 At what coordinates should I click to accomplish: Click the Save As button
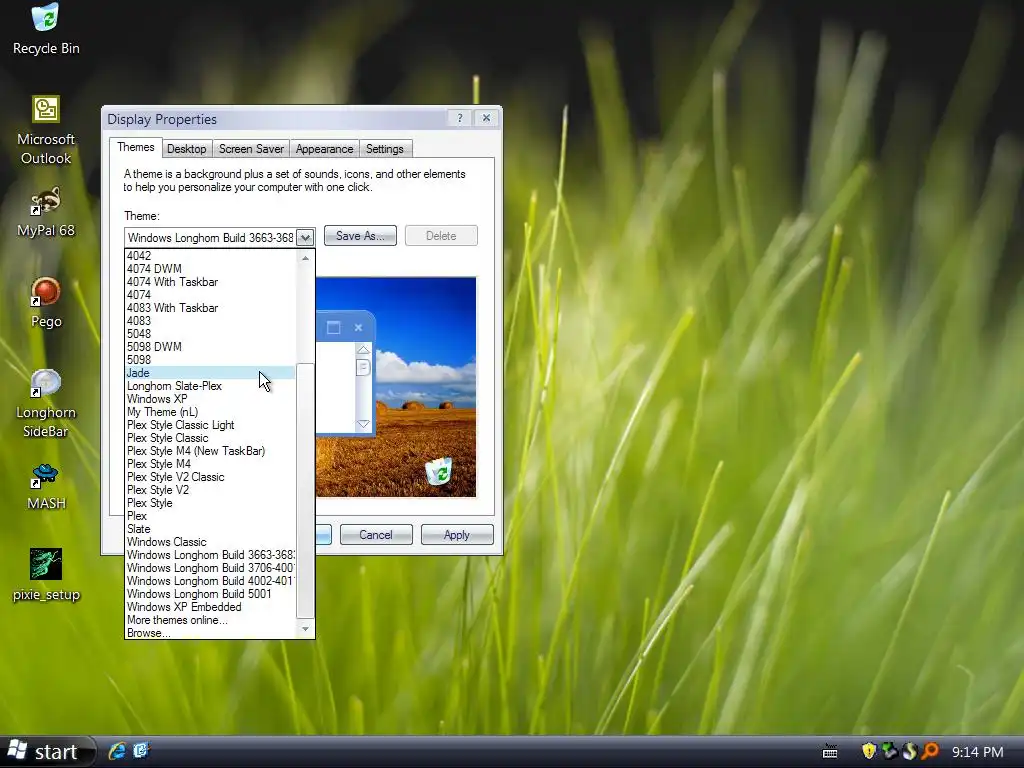(x=360, y=236)
